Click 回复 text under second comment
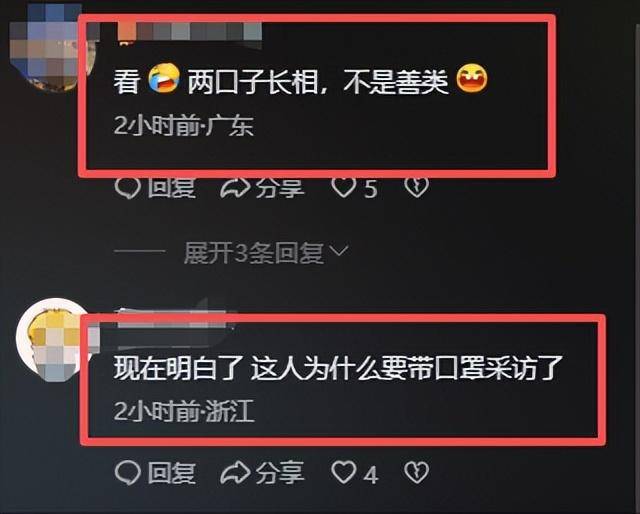640x514 pixels. (171, 473)
